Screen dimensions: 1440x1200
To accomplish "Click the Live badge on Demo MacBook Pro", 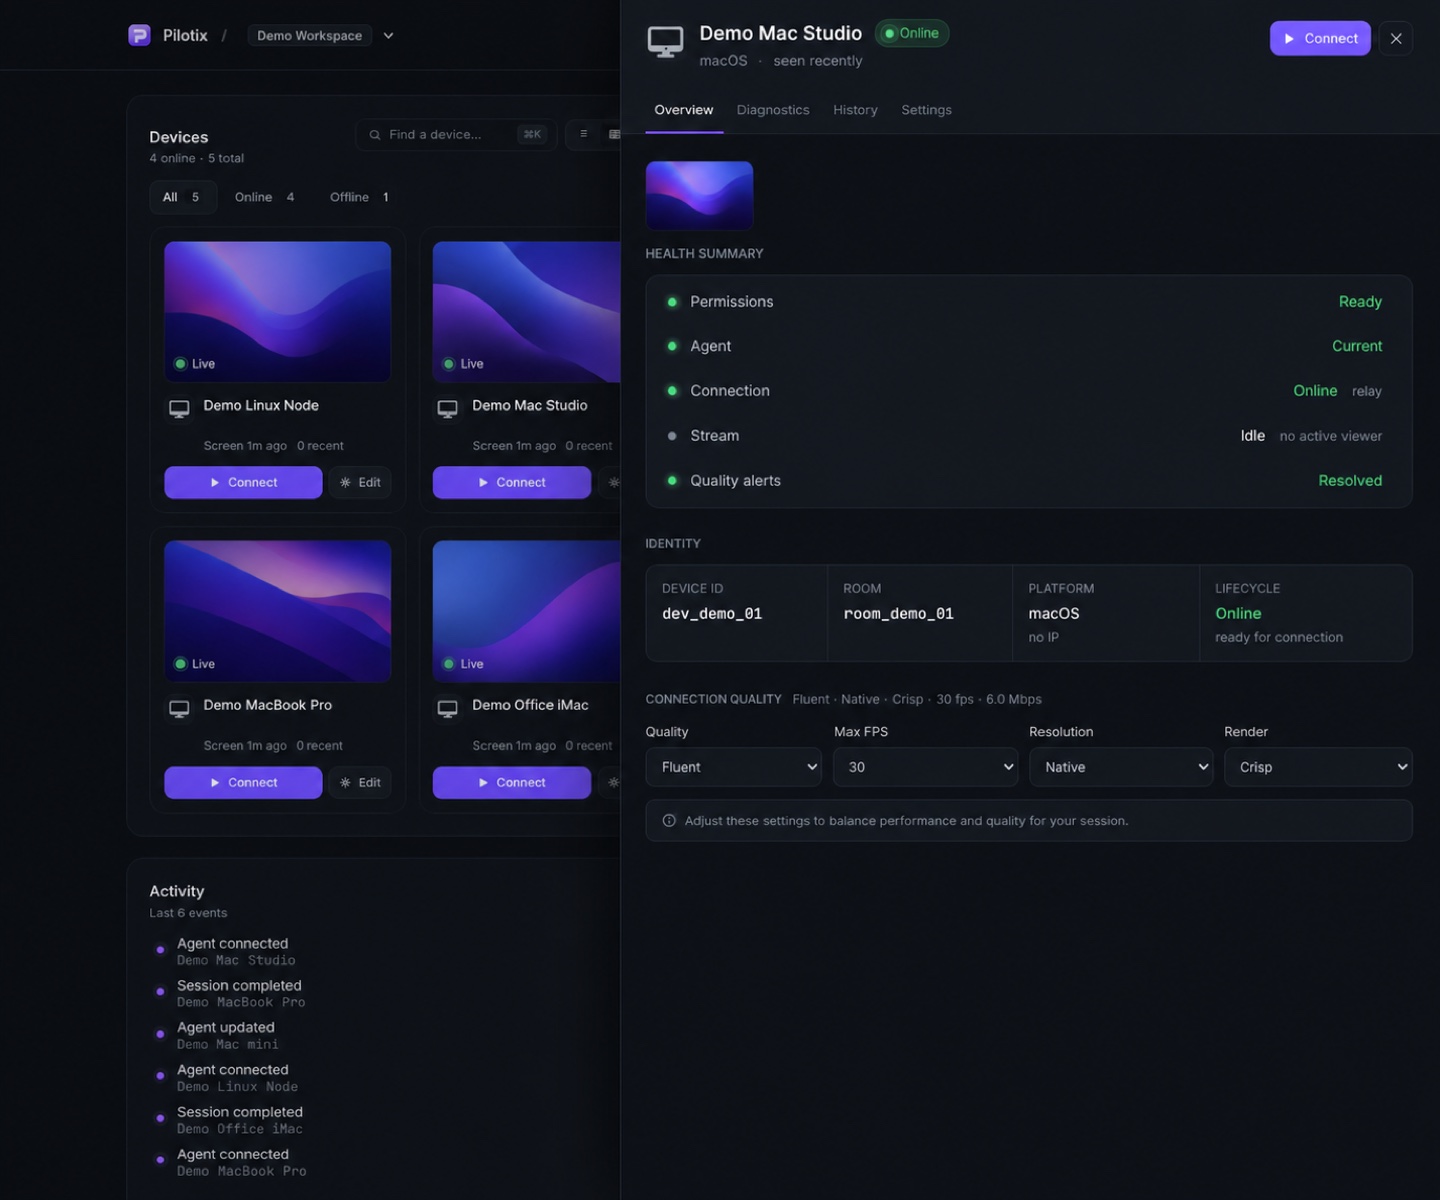I will point(195,664).
